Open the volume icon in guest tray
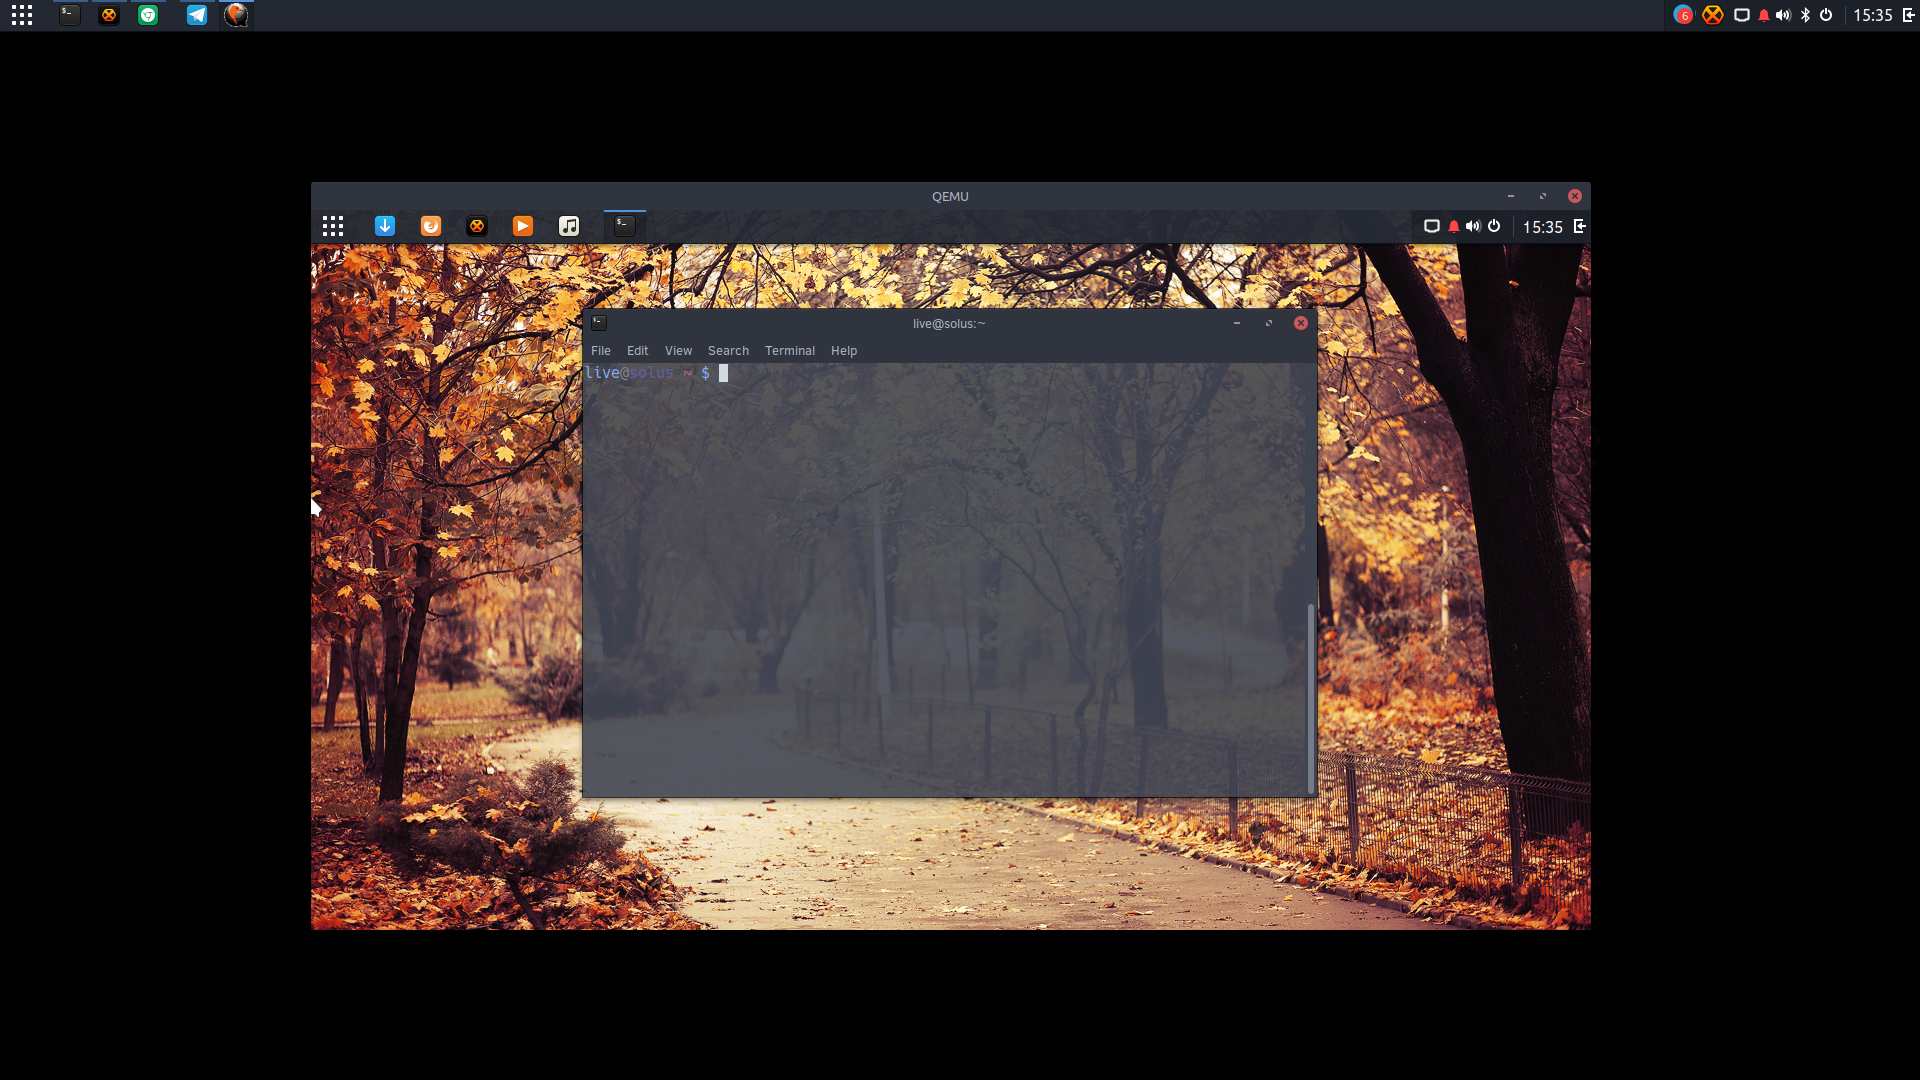Screen dimensions: 1920x1080 (1473, 226)
